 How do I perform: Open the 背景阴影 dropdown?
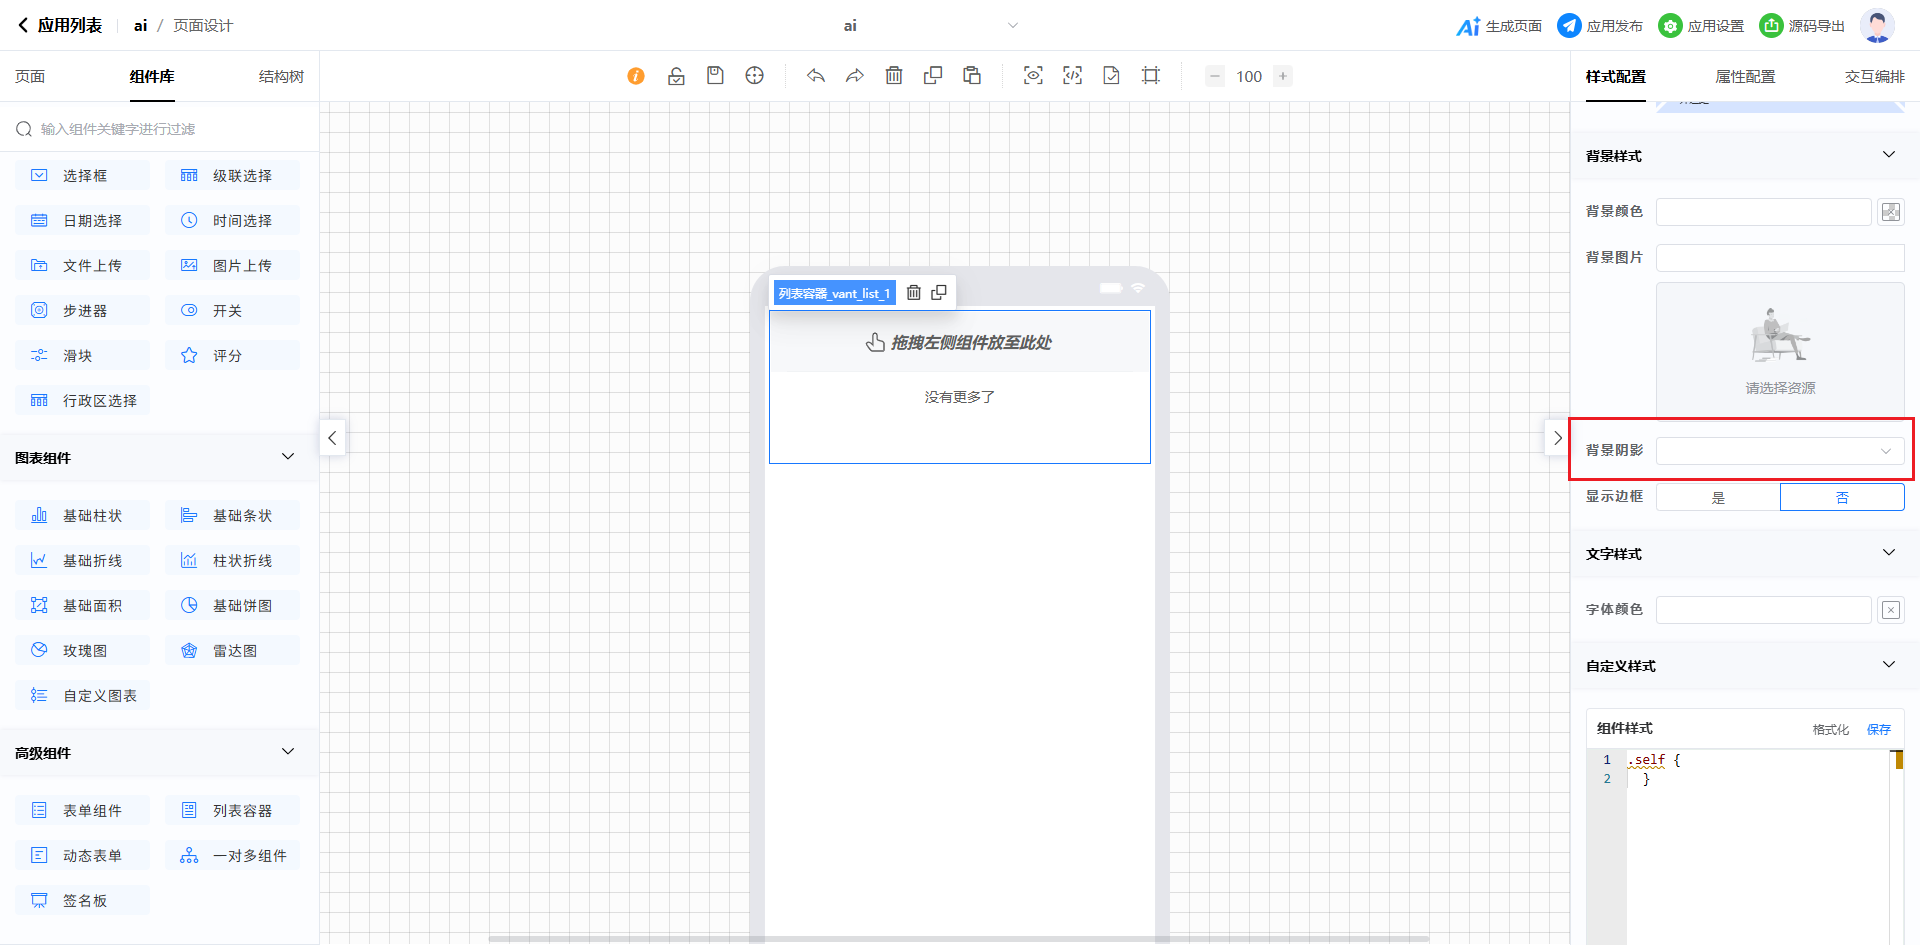tap(1780, 451)
